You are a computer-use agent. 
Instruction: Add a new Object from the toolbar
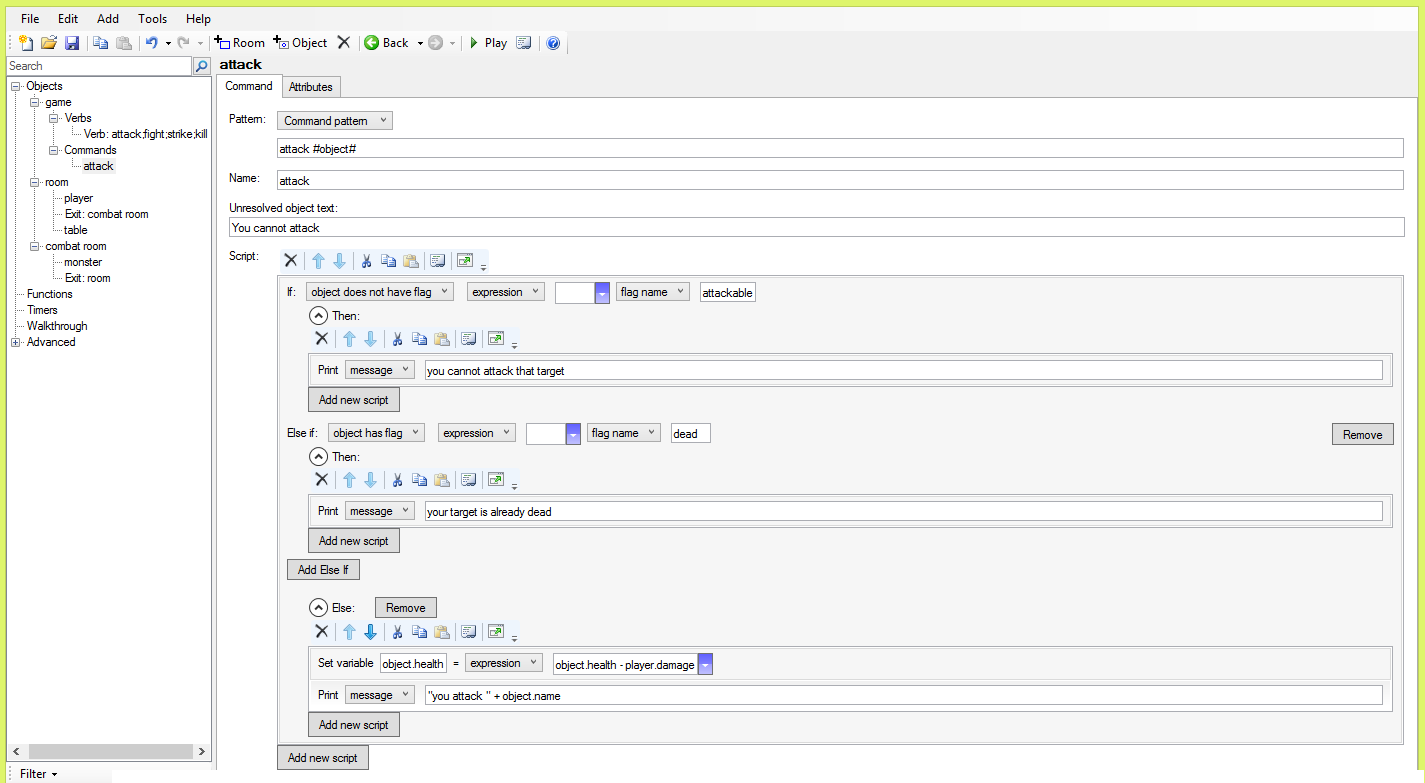click(301, 43)
